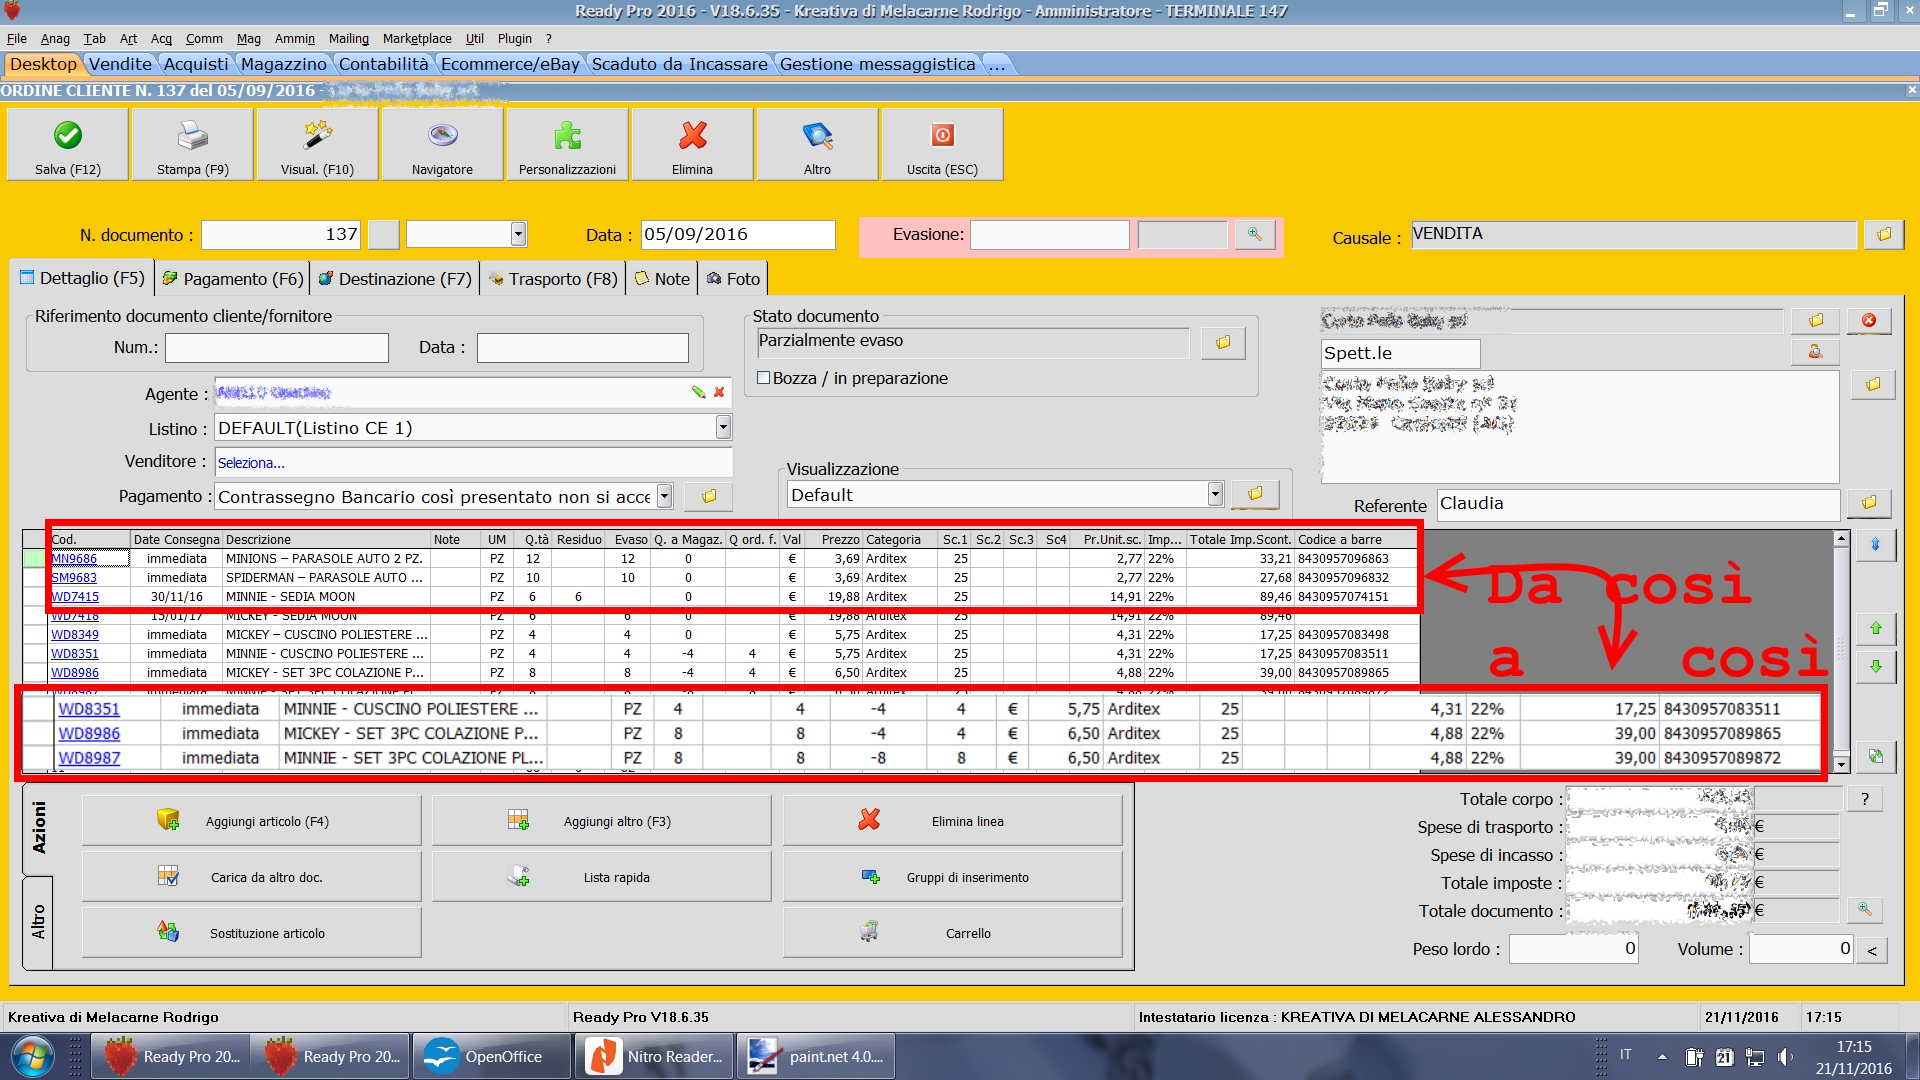Click the customer name folder lookup icon
Viewport: 1920px width, 1080px height.
[x=1816, y=321]
